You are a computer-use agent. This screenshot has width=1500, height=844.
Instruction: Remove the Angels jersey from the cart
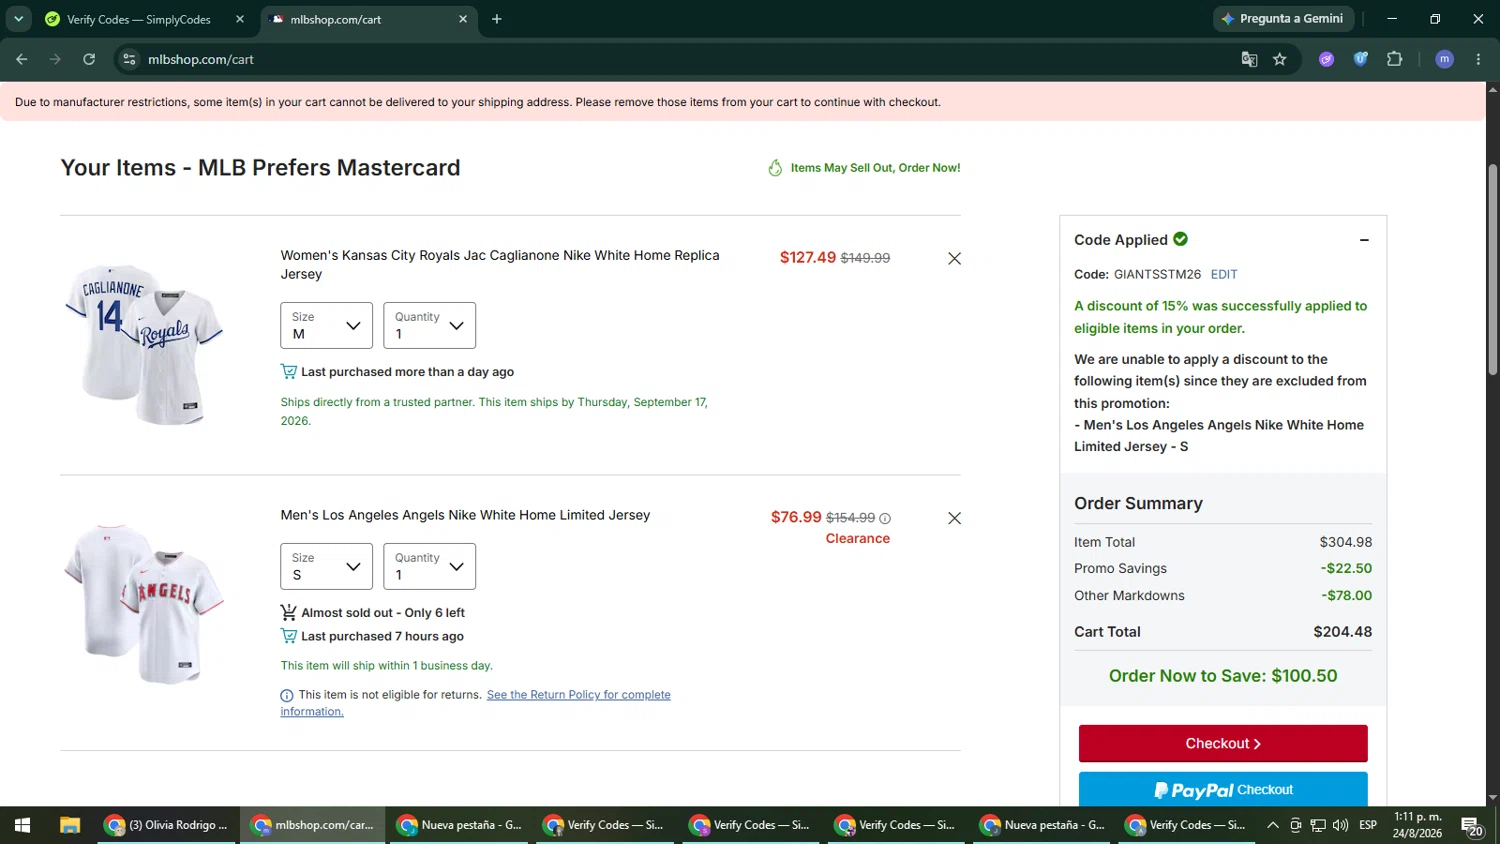[x=954, y=518]
